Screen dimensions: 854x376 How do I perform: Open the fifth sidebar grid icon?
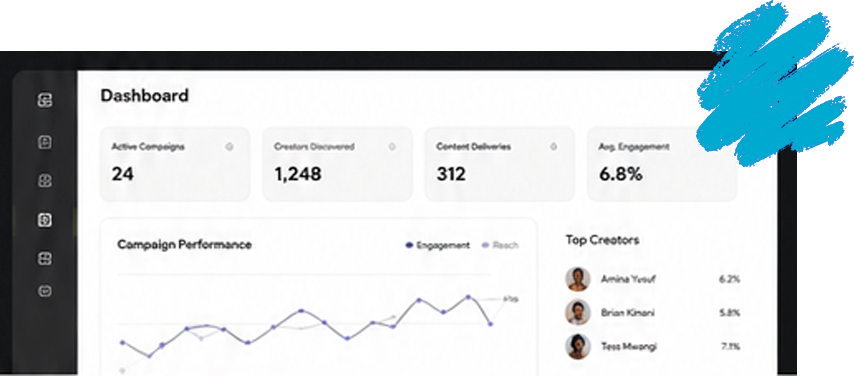[x=45, y=258]
